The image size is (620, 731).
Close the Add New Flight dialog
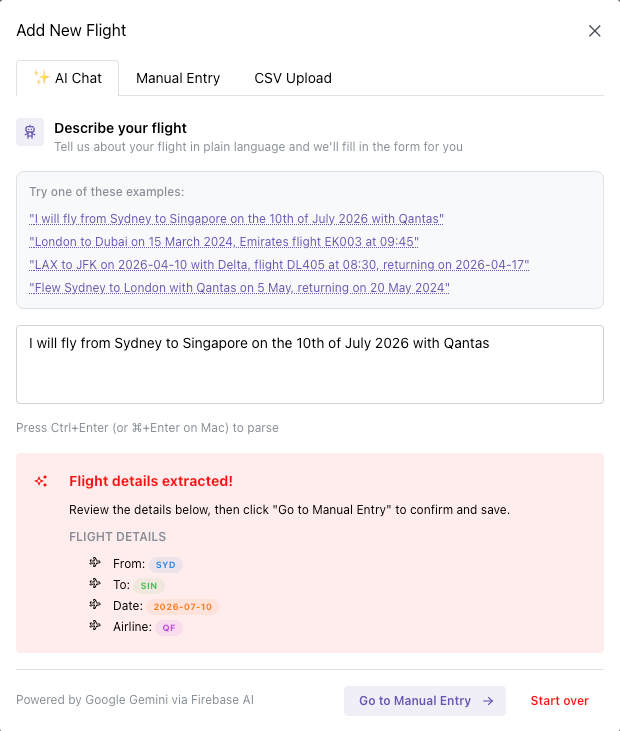pyautogui.click(x=595, y=31)
